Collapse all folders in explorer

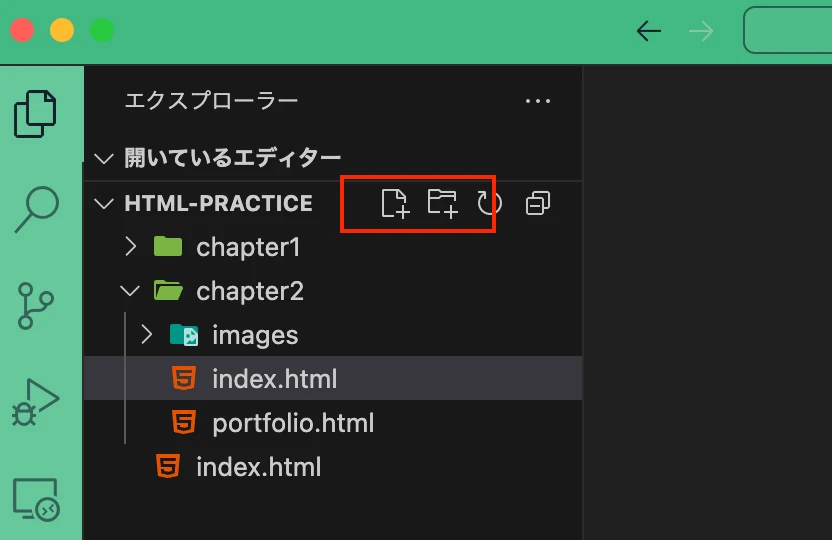click(538, 203)
